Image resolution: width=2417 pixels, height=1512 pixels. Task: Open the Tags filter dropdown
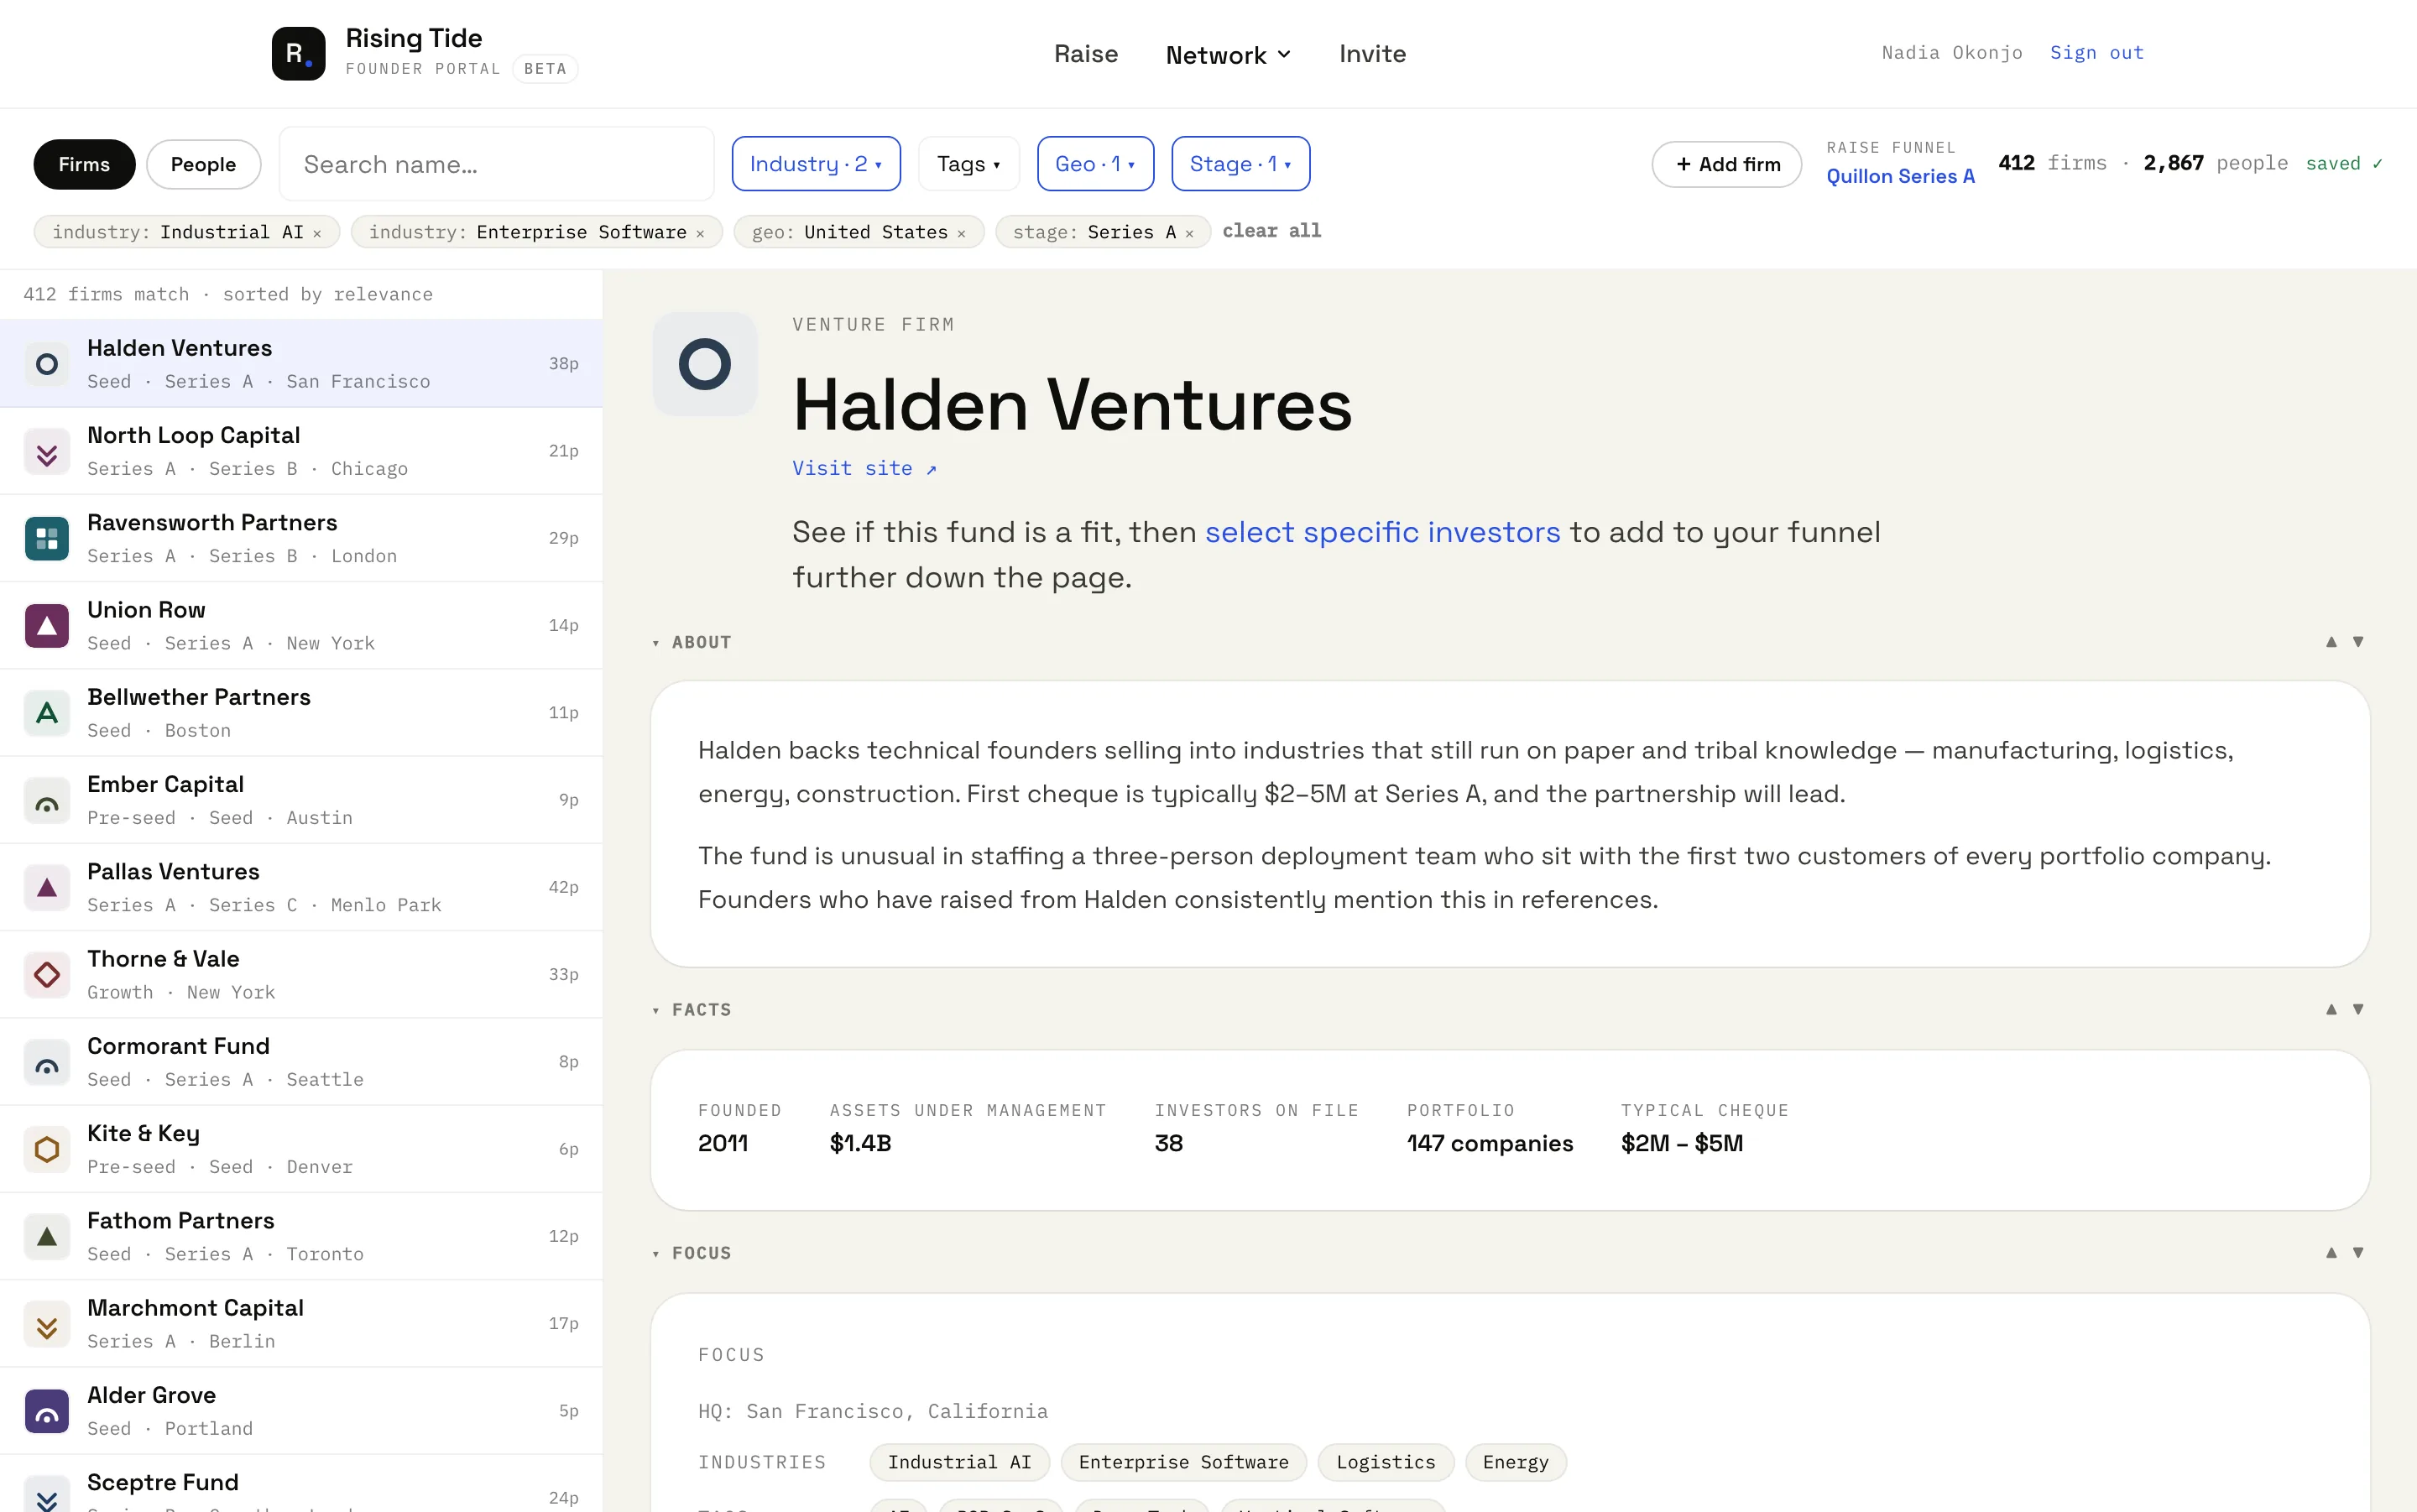click(968, 163)
